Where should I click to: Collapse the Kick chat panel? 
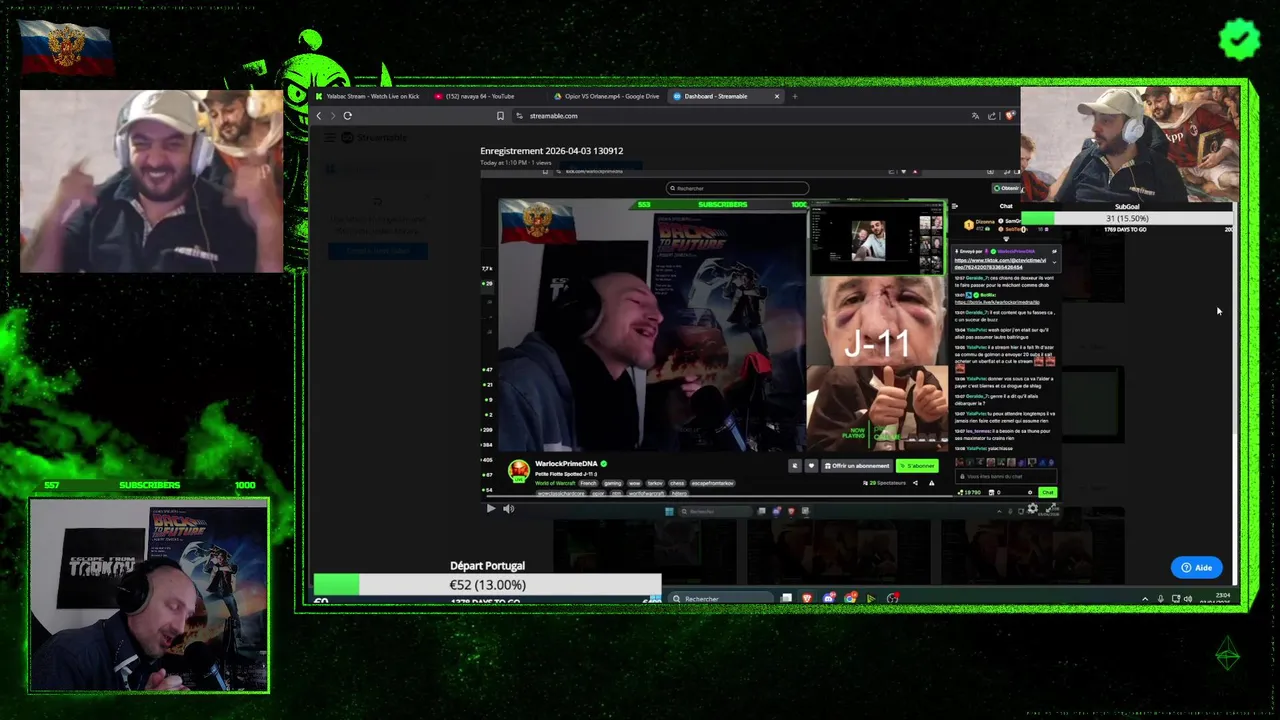tap(954, 206)
